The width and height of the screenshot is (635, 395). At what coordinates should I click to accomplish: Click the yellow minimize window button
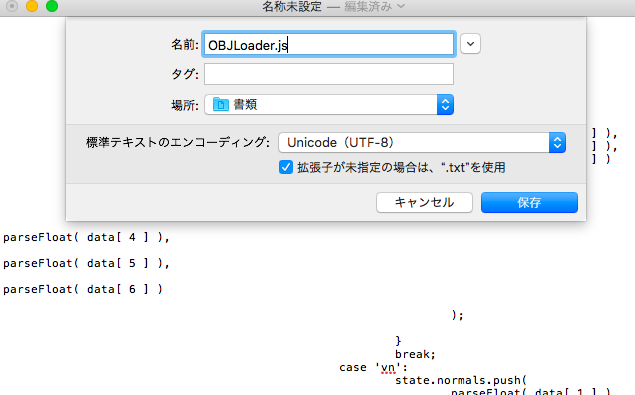click(x=32, y=6)
